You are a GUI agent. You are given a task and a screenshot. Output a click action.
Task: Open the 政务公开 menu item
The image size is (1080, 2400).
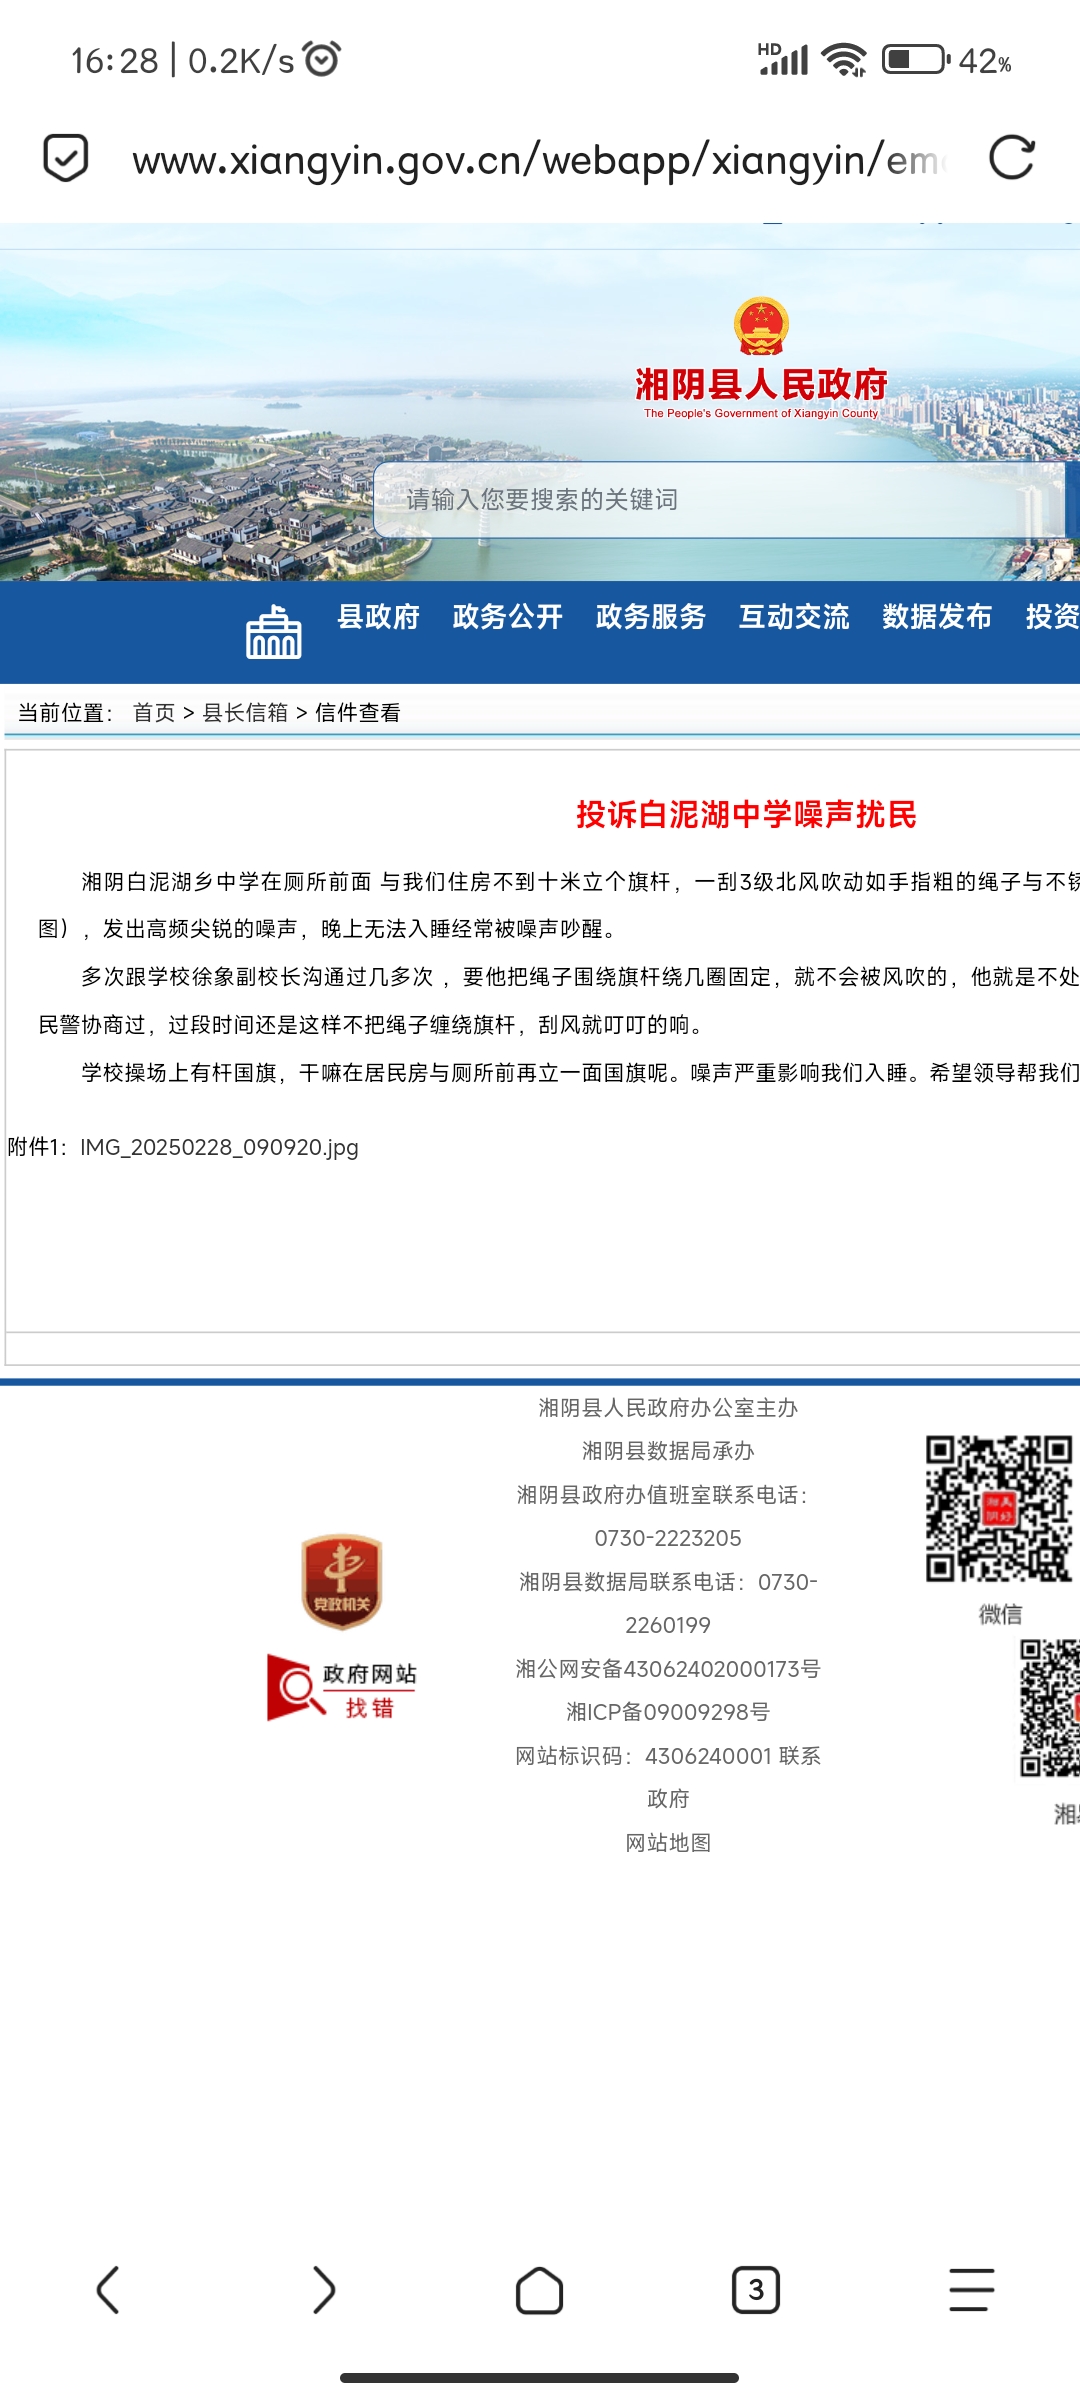pyautogui.click(x=507, y=617)
